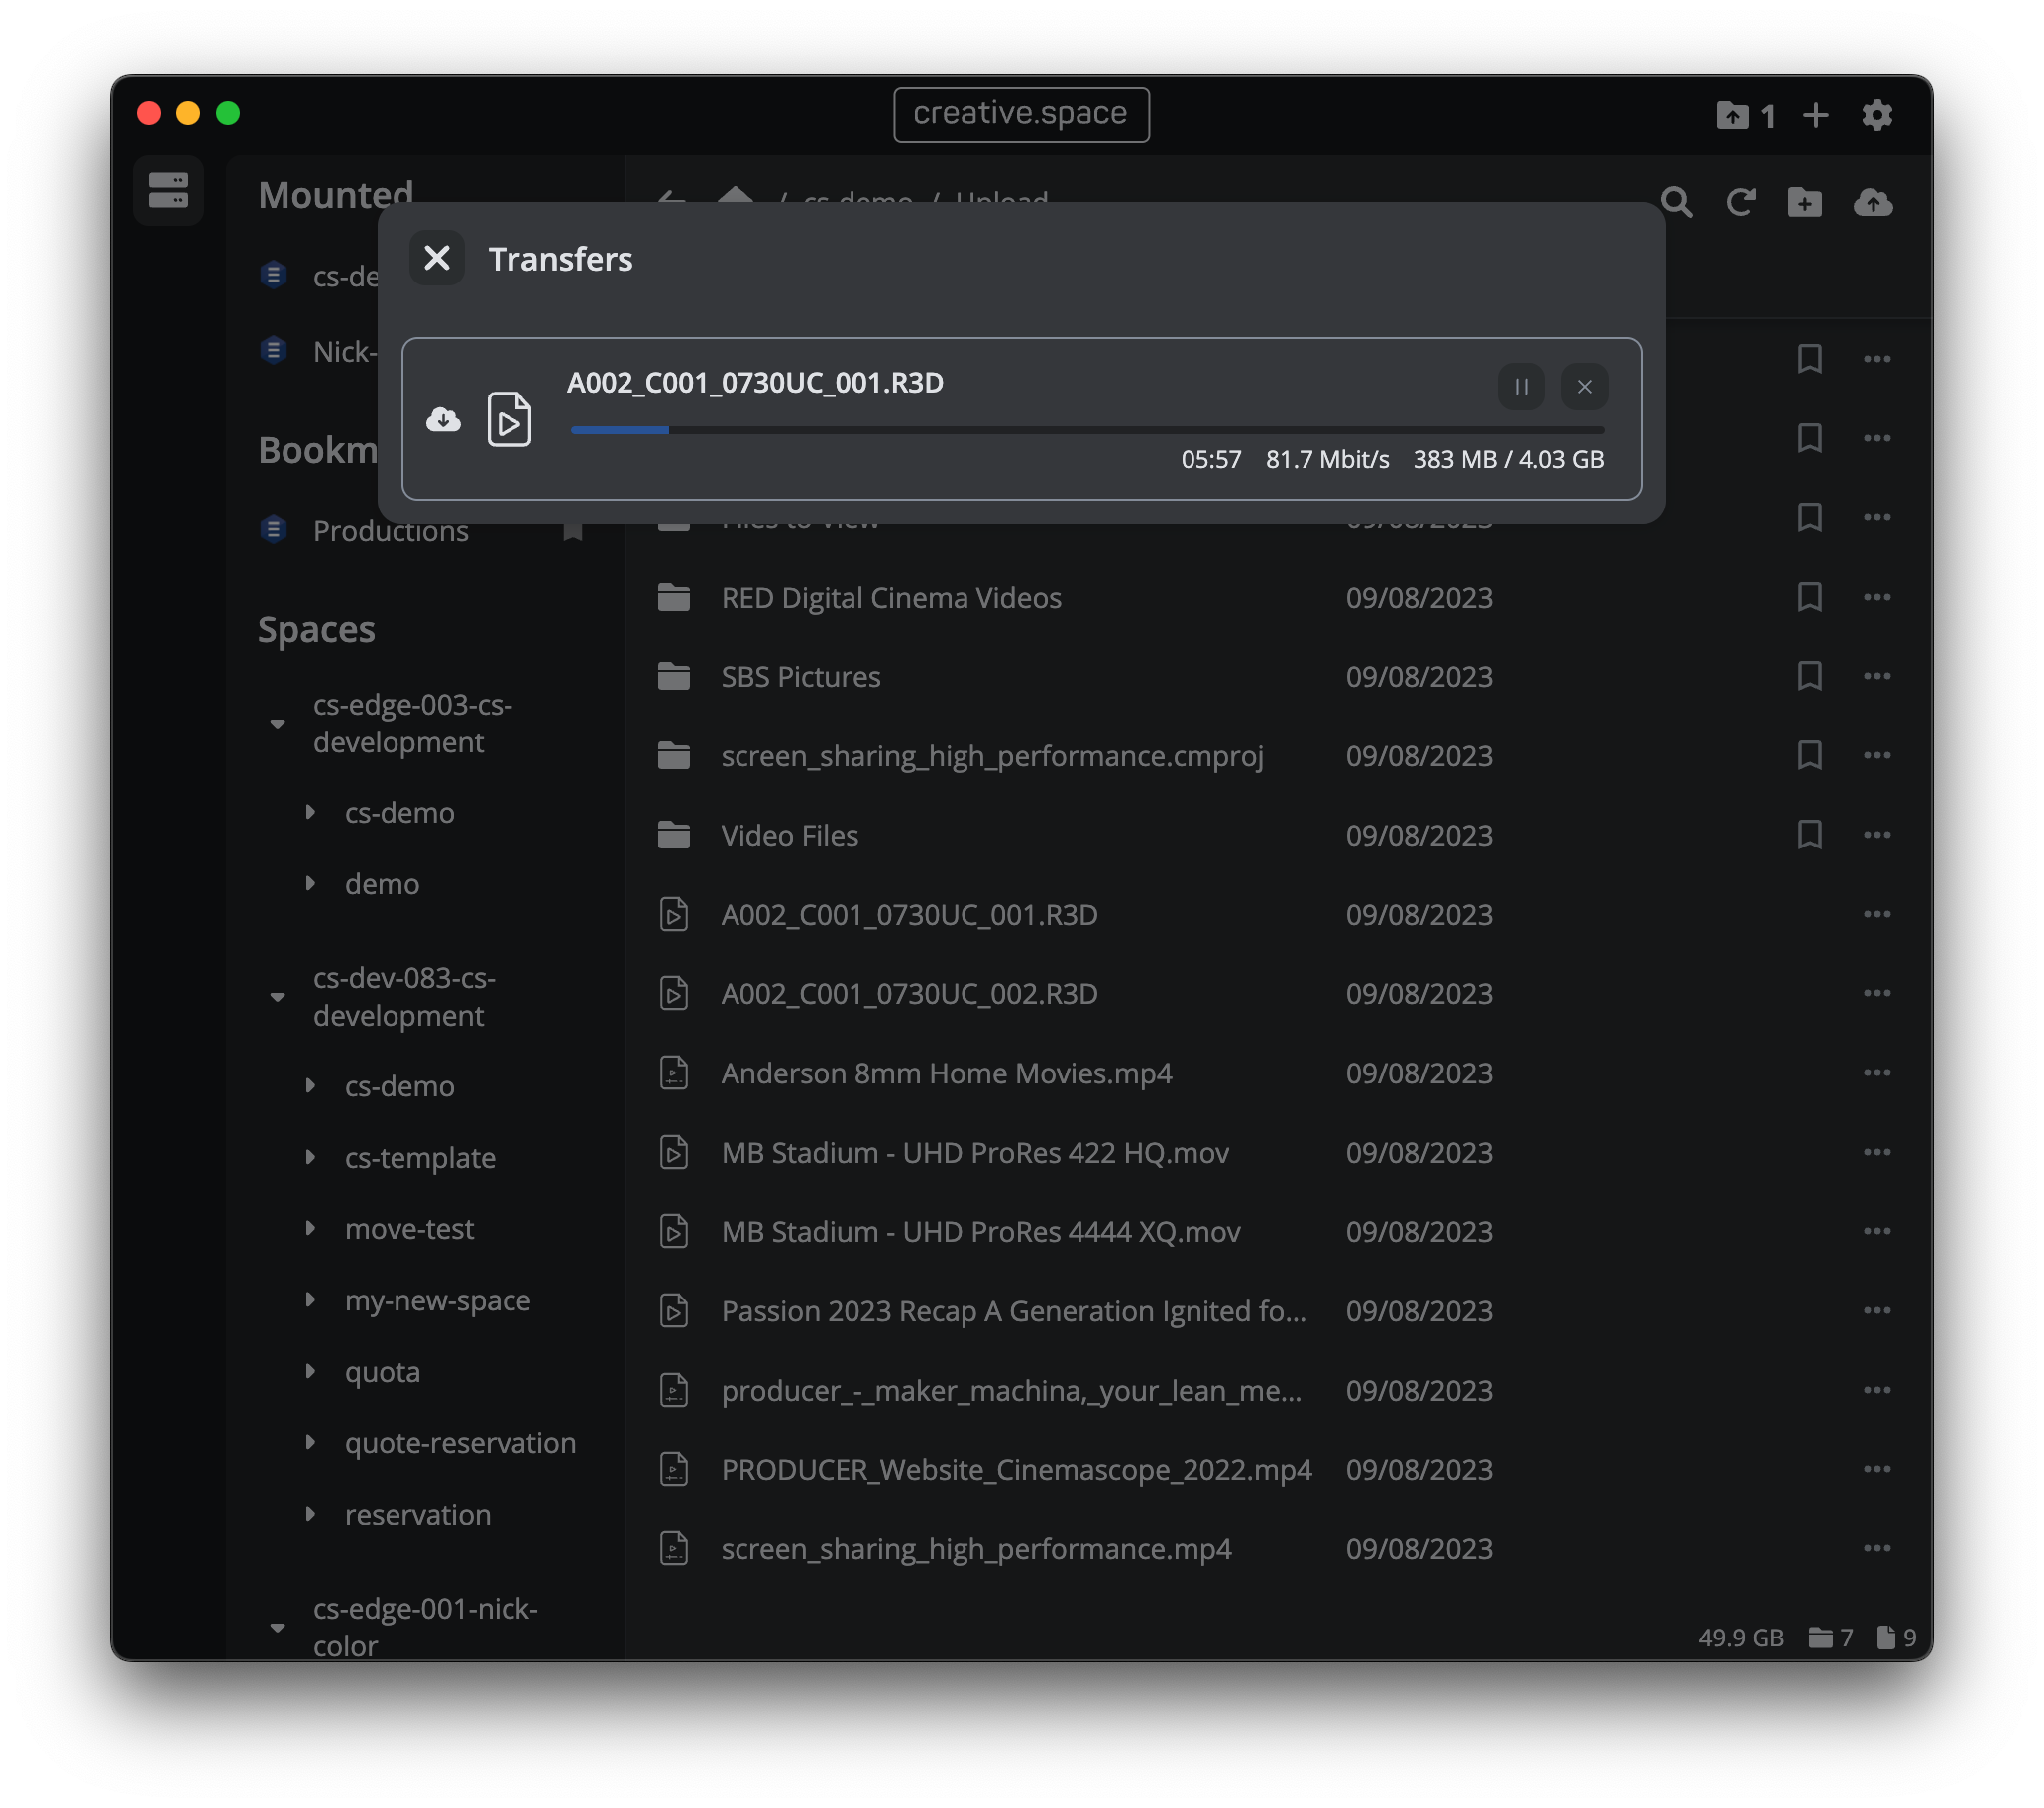Expand cs-demo under cs-dev-083-cs-development
This screenshot has height=1808, width=2044.
click(311, 1085)
